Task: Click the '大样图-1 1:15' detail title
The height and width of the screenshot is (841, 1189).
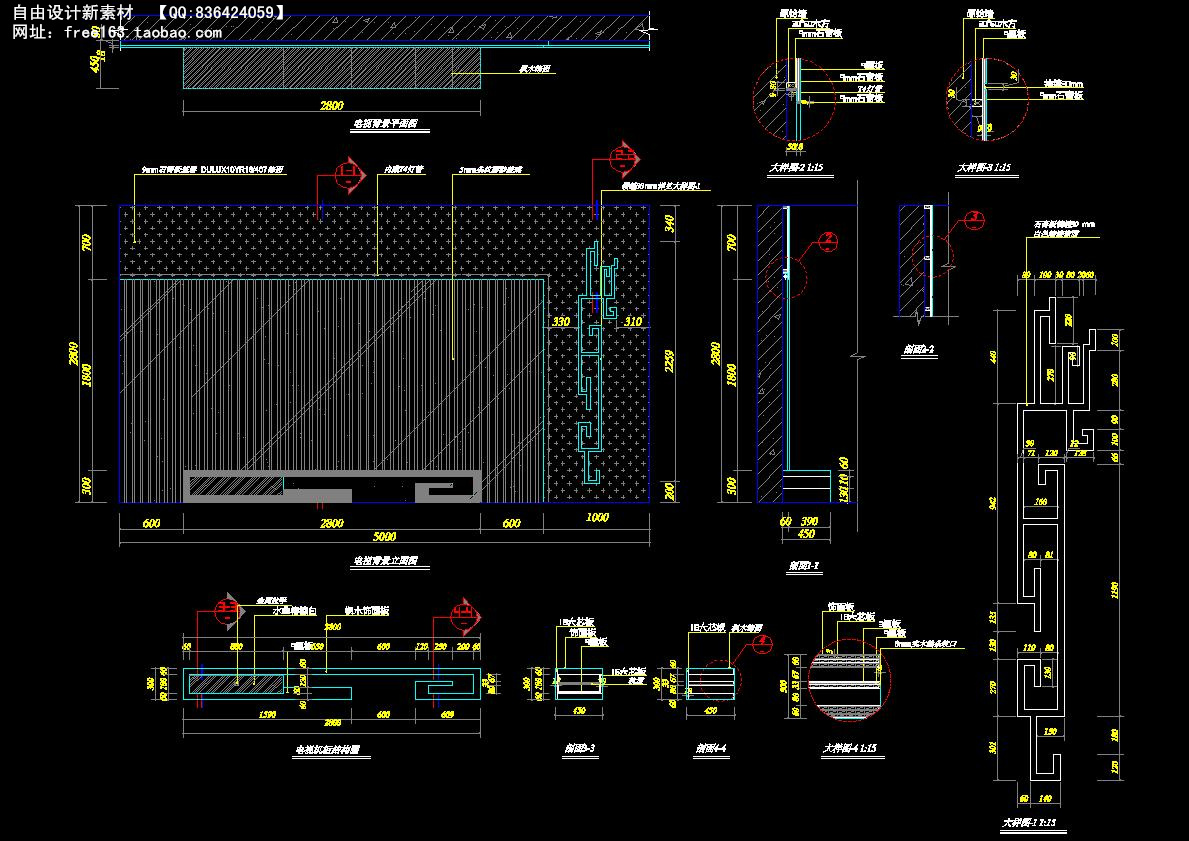Action: 1031,822
